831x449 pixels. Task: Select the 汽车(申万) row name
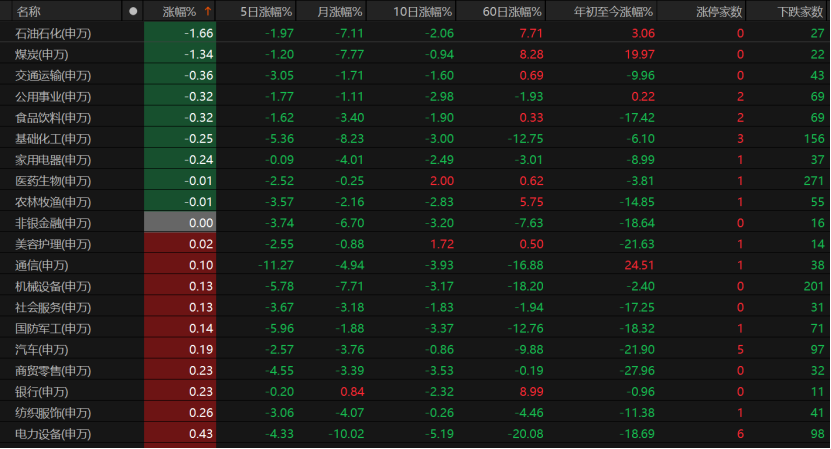point(41,350)
